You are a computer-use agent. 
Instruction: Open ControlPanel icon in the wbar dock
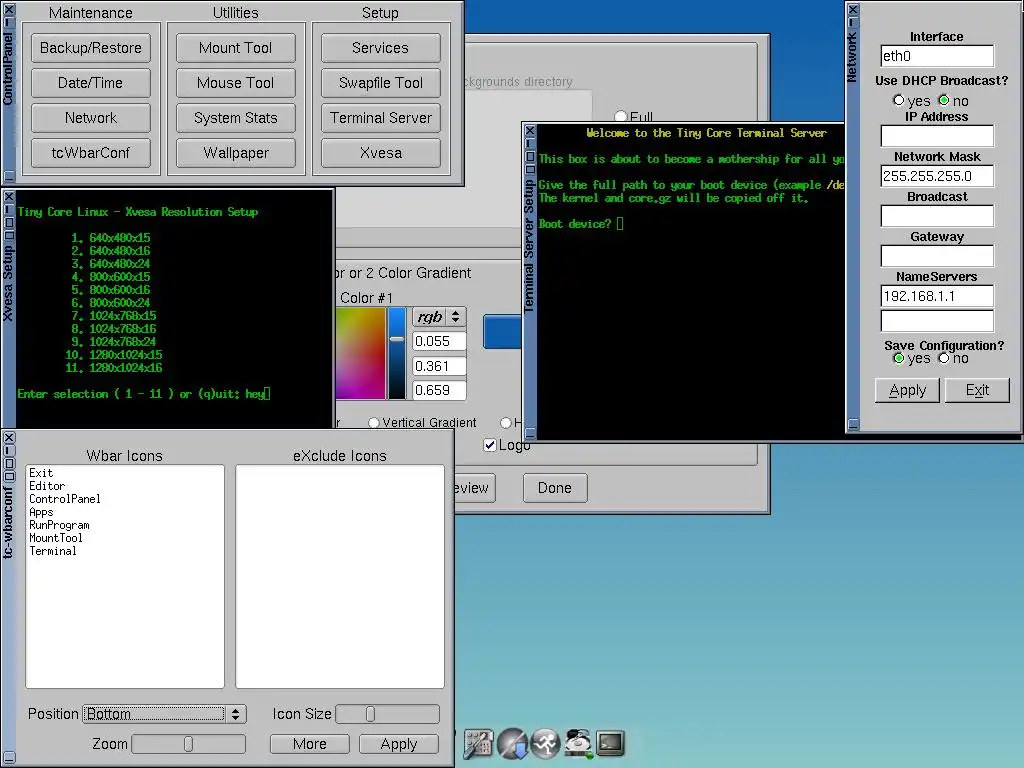(x=479, y=743)
